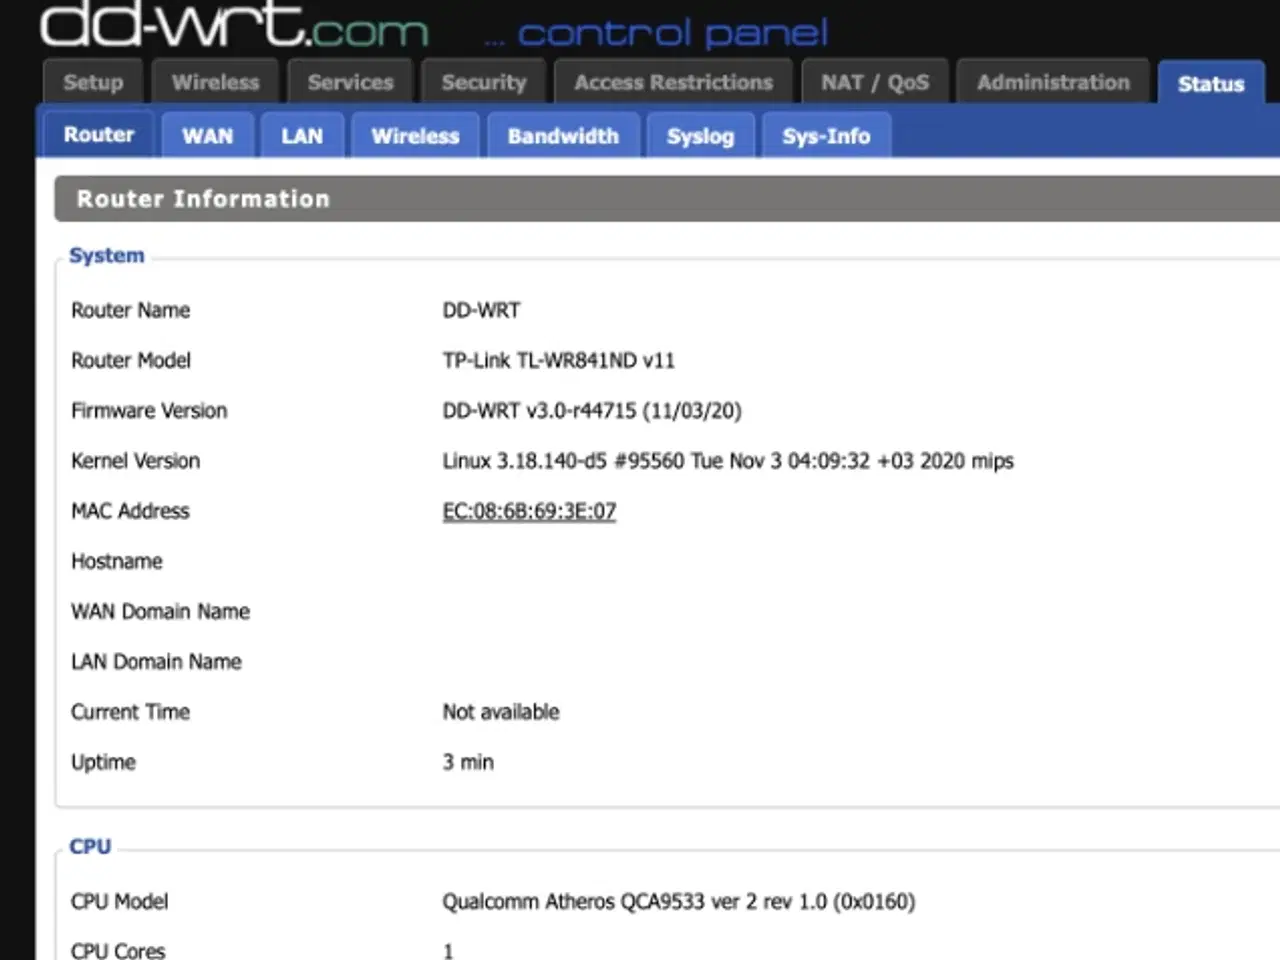The height and width of the screenshot is (960, 1280).
Task: Click the CPU section label
Action: [x=89, y=846]
